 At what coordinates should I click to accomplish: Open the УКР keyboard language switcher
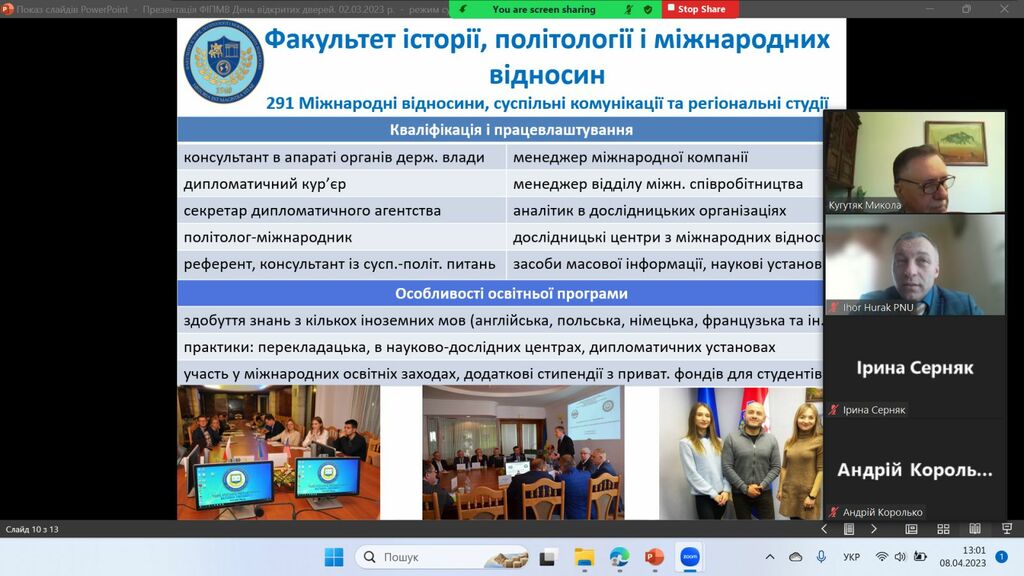[851, 557]
